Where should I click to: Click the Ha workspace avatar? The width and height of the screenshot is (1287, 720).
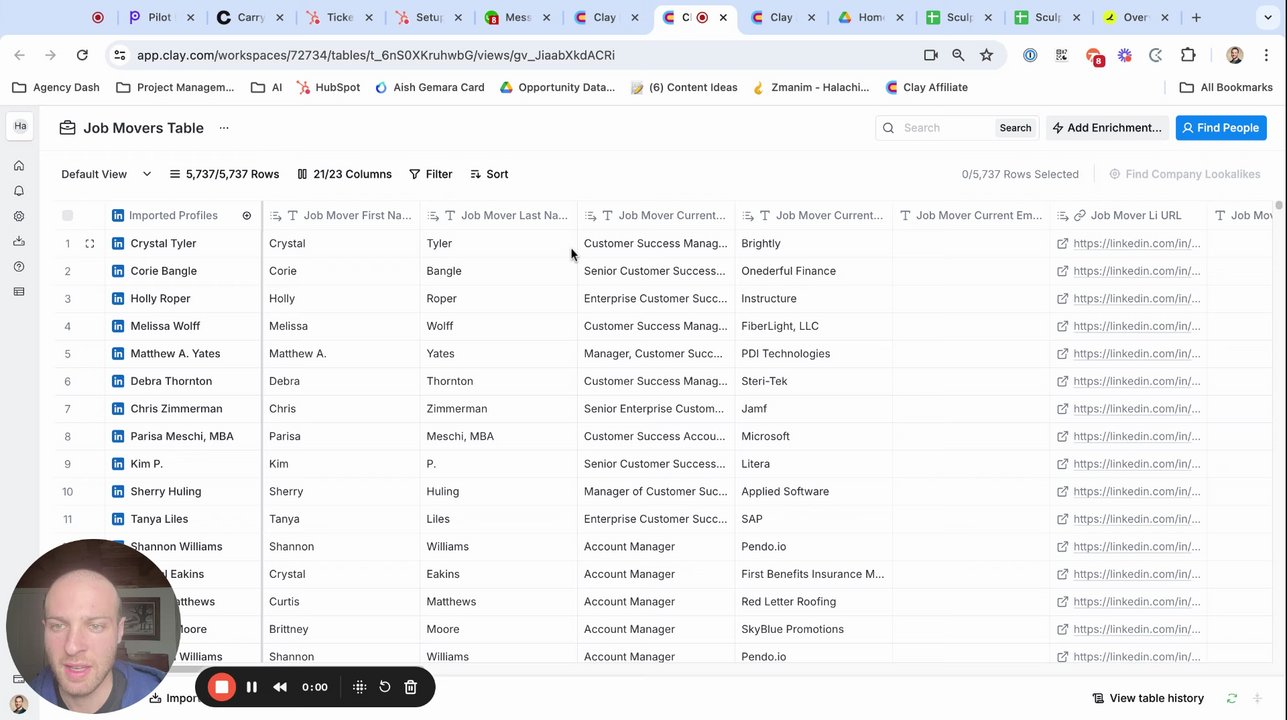click(20, 126)
